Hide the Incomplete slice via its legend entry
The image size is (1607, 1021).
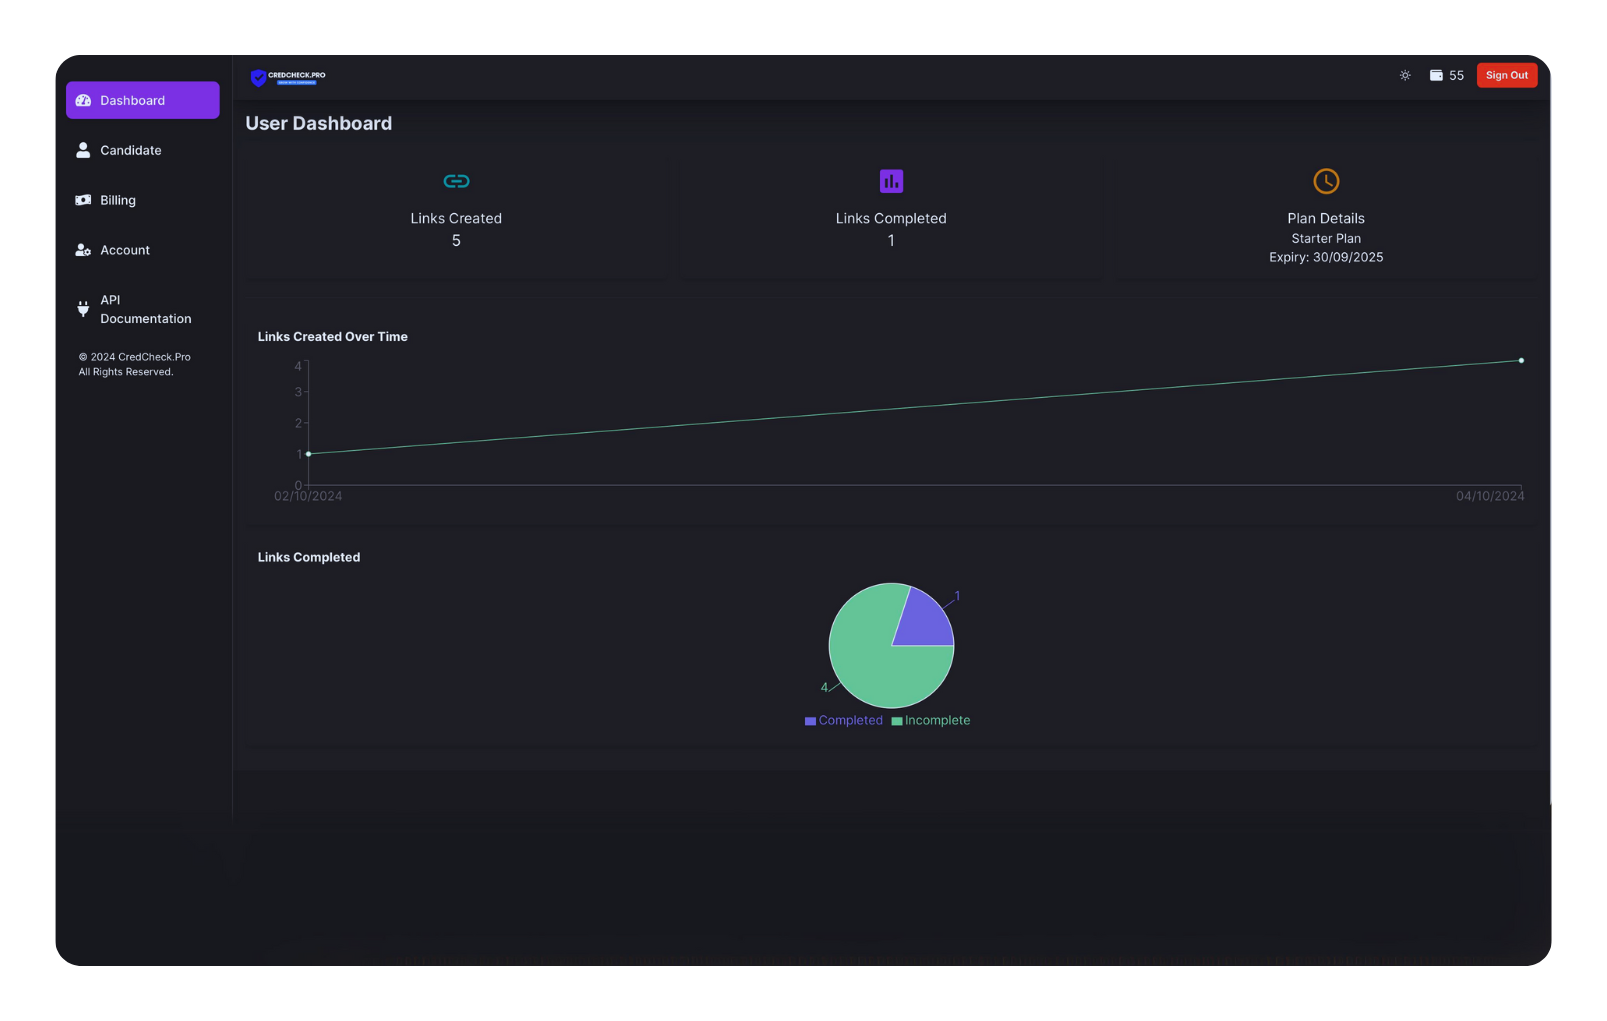[930, 720]
